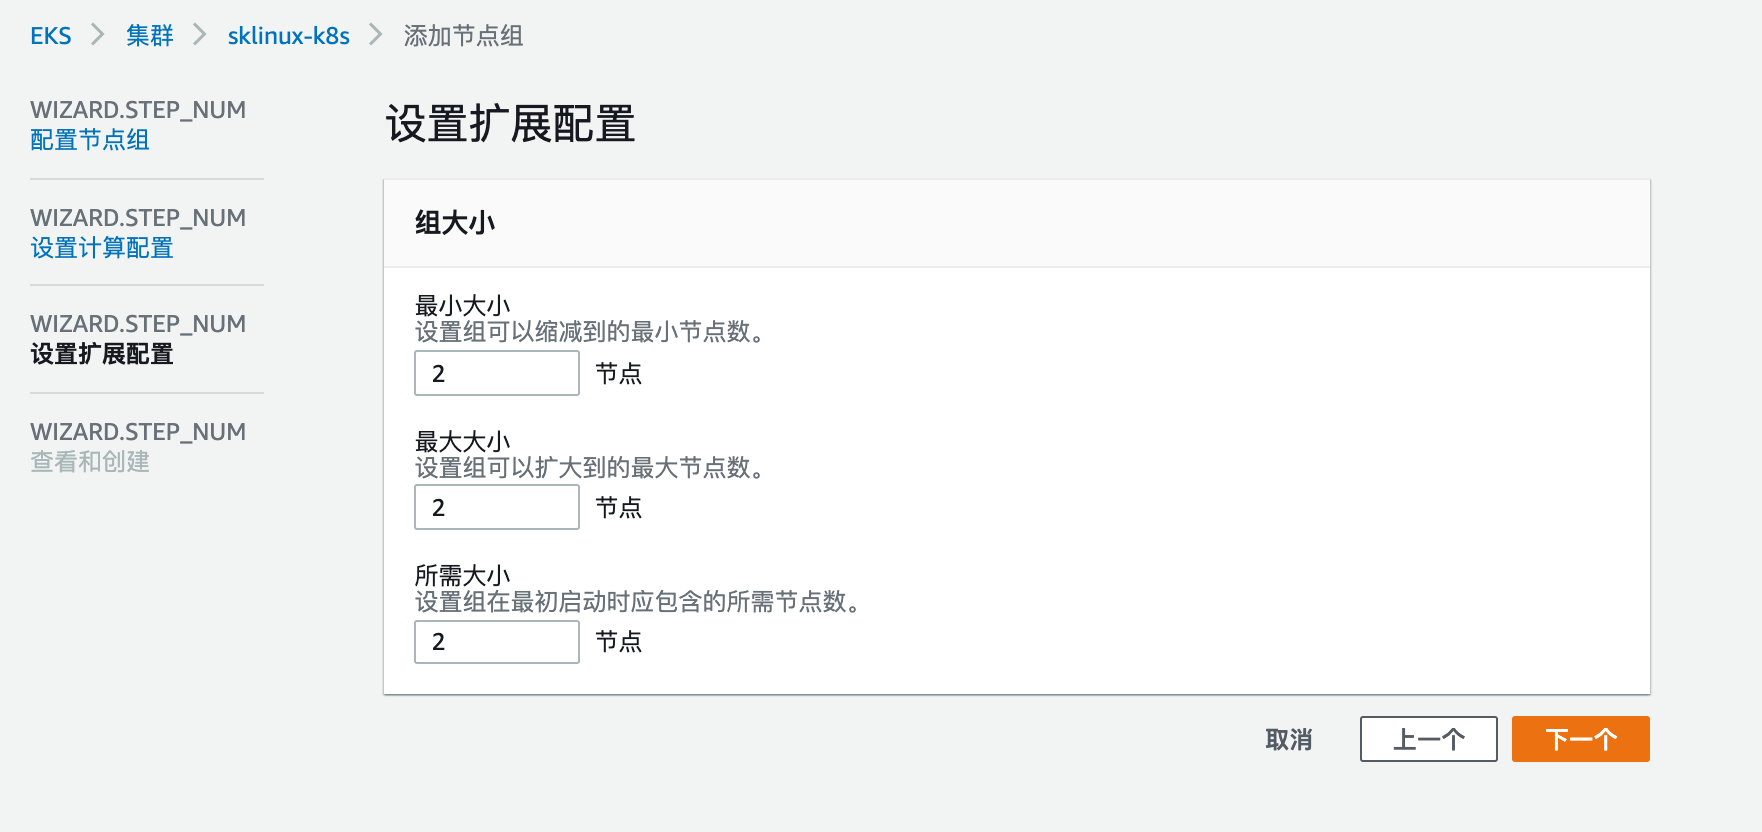Screen dimensions: 1762x832
Task: Click the 设置组可以缩减到的最小节点数 description text
Action: click(x=589, y=332)
